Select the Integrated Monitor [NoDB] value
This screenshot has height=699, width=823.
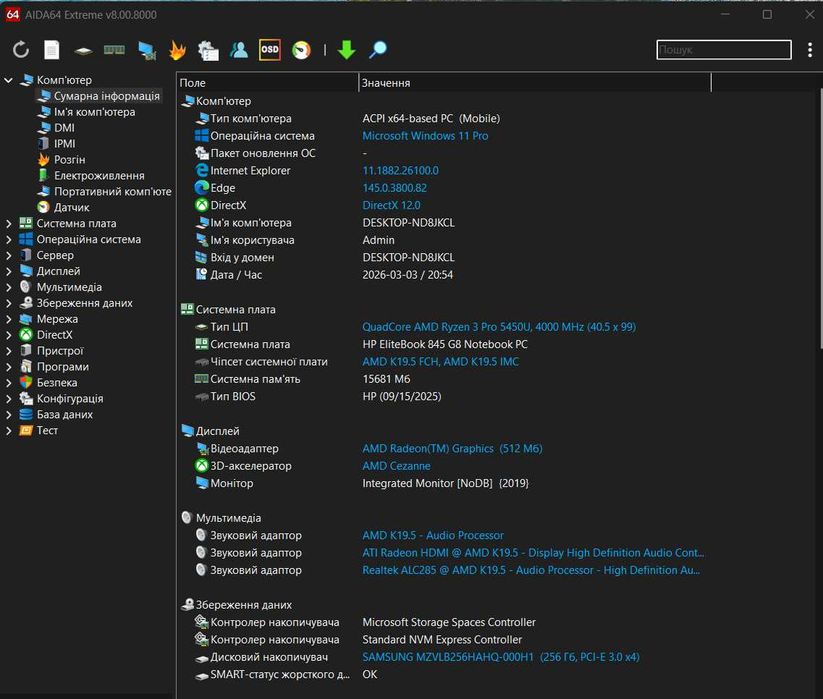[x=446, y=483]
